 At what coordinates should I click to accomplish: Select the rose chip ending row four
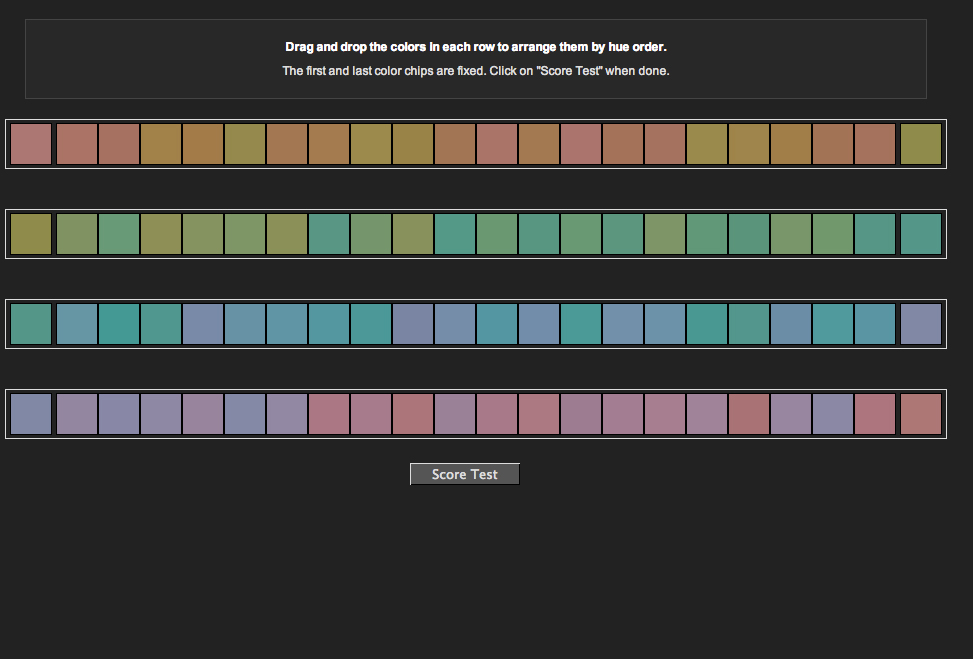[922, 413]
